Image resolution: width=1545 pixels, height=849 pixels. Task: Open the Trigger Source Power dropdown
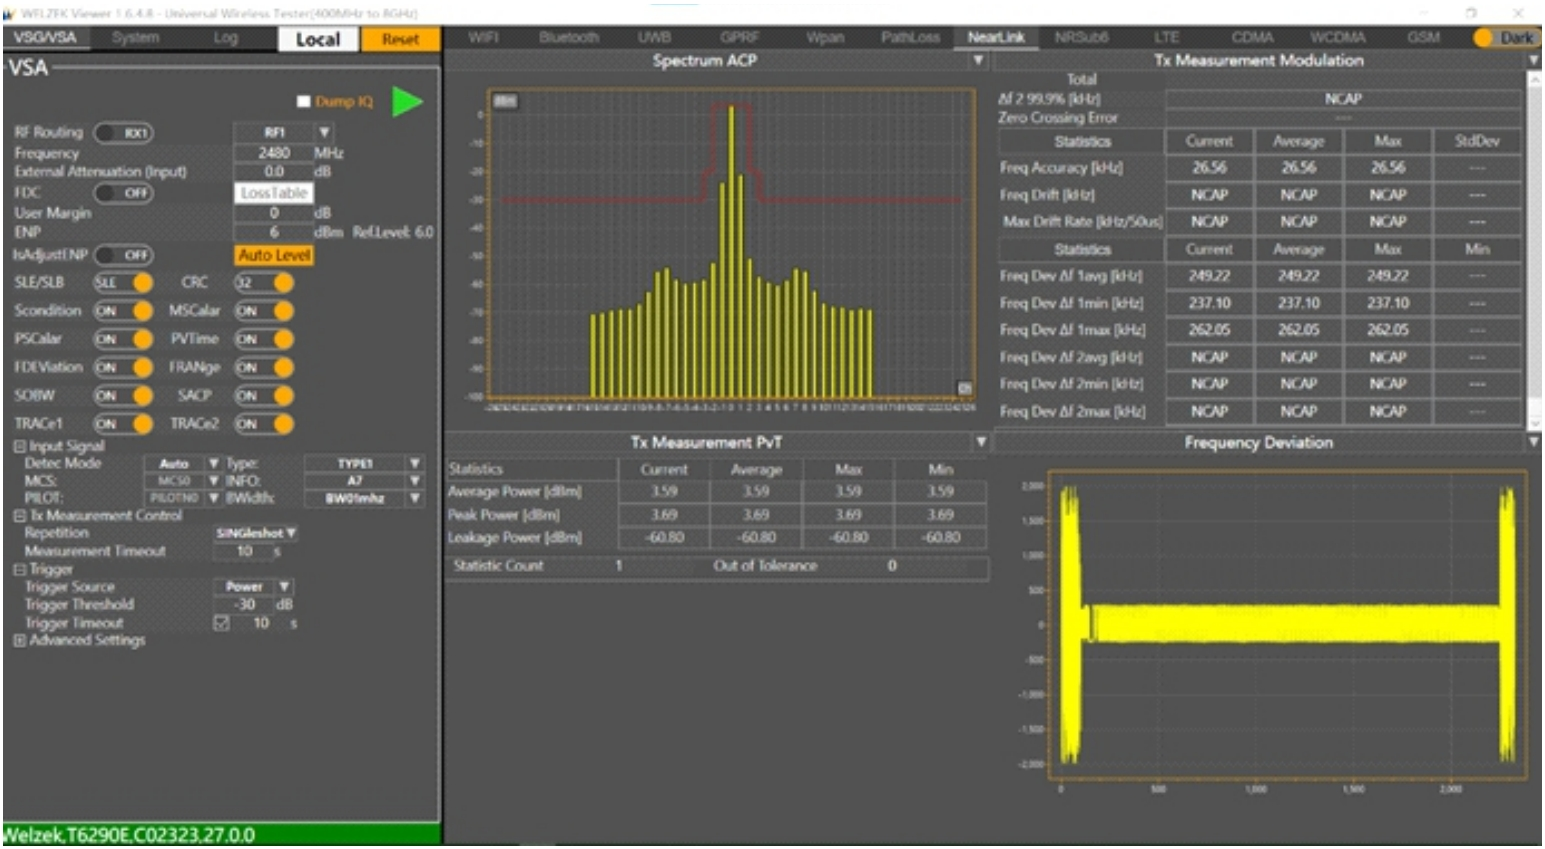click(x=284, y=587)
